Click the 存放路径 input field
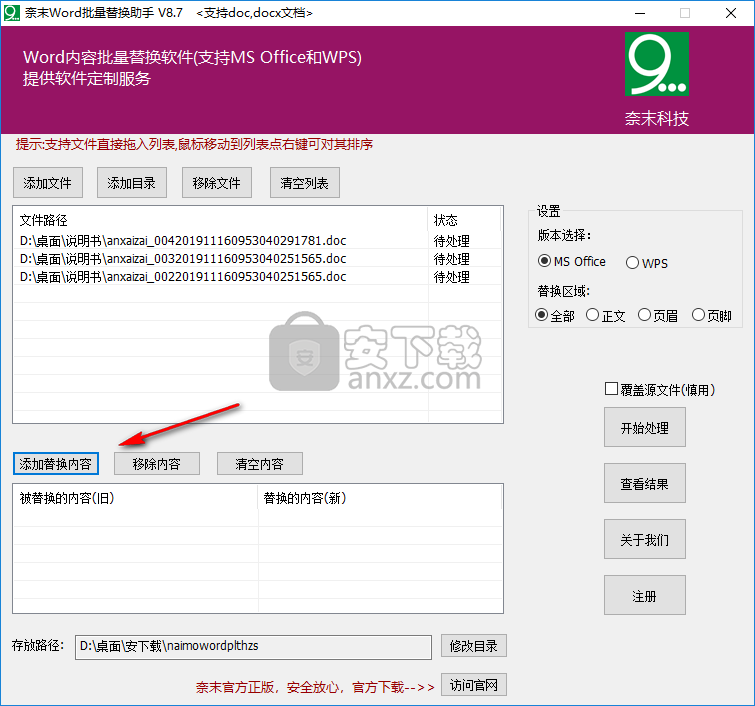This screenshot has height=706, width=755. coord(254,646)
